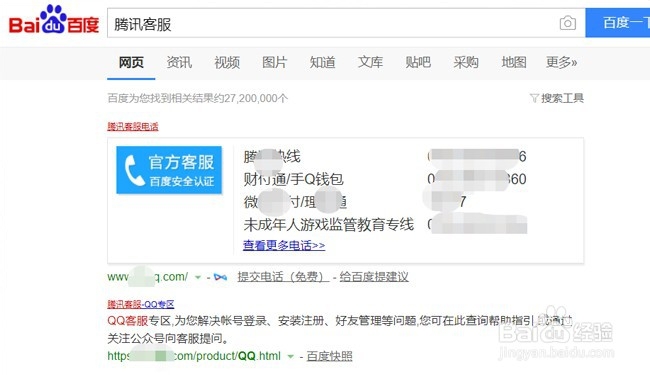Click the text 未成年人游戏监管教育专线
This screenshot has height=375, width=650.
pos(329,225)
